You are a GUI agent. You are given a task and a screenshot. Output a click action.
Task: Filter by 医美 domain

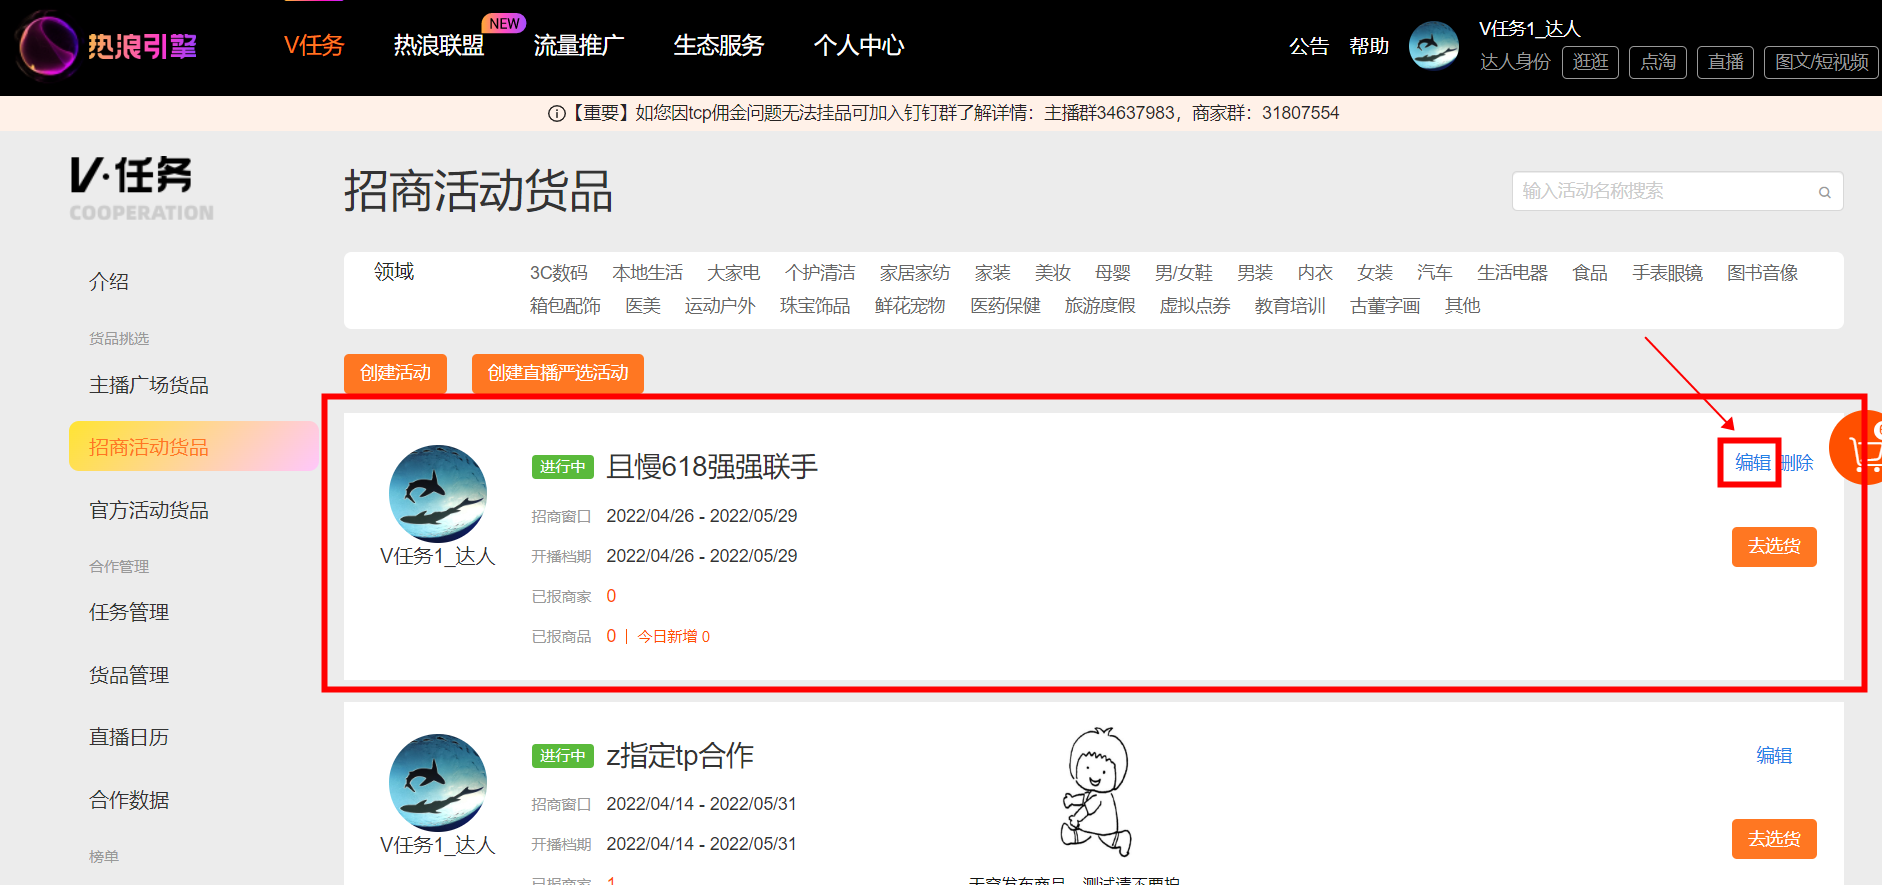pyautogui.click(x=643, y=306)
